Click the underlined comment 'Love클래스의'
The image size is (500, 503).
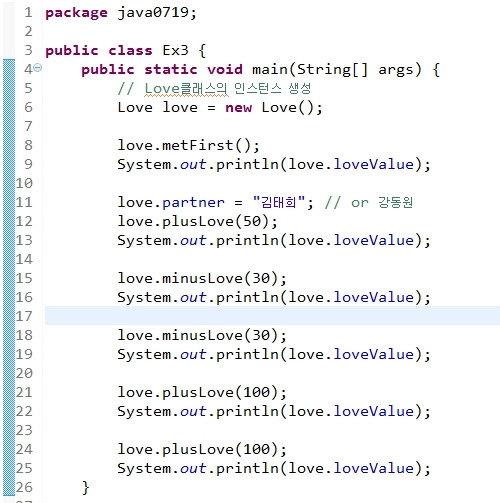[186, 89]
